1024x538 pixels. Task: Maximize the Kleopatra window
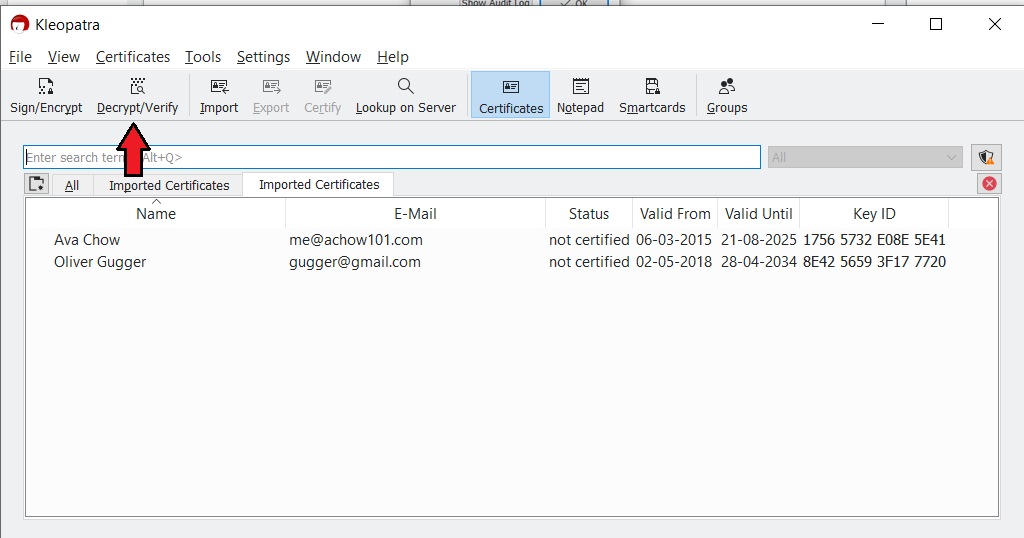click(936, 24)
